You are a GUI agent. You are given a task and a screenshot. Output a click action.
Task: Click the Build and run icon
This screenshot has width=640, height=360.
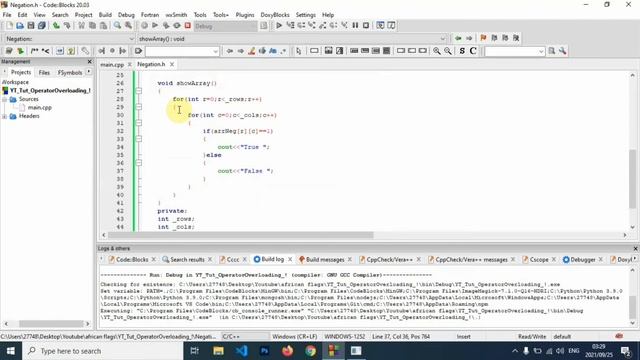[166, 26]
